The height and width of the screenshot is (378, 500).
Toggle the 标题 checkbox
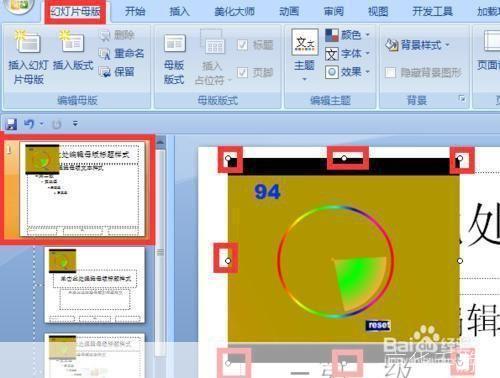coord(242,45)
